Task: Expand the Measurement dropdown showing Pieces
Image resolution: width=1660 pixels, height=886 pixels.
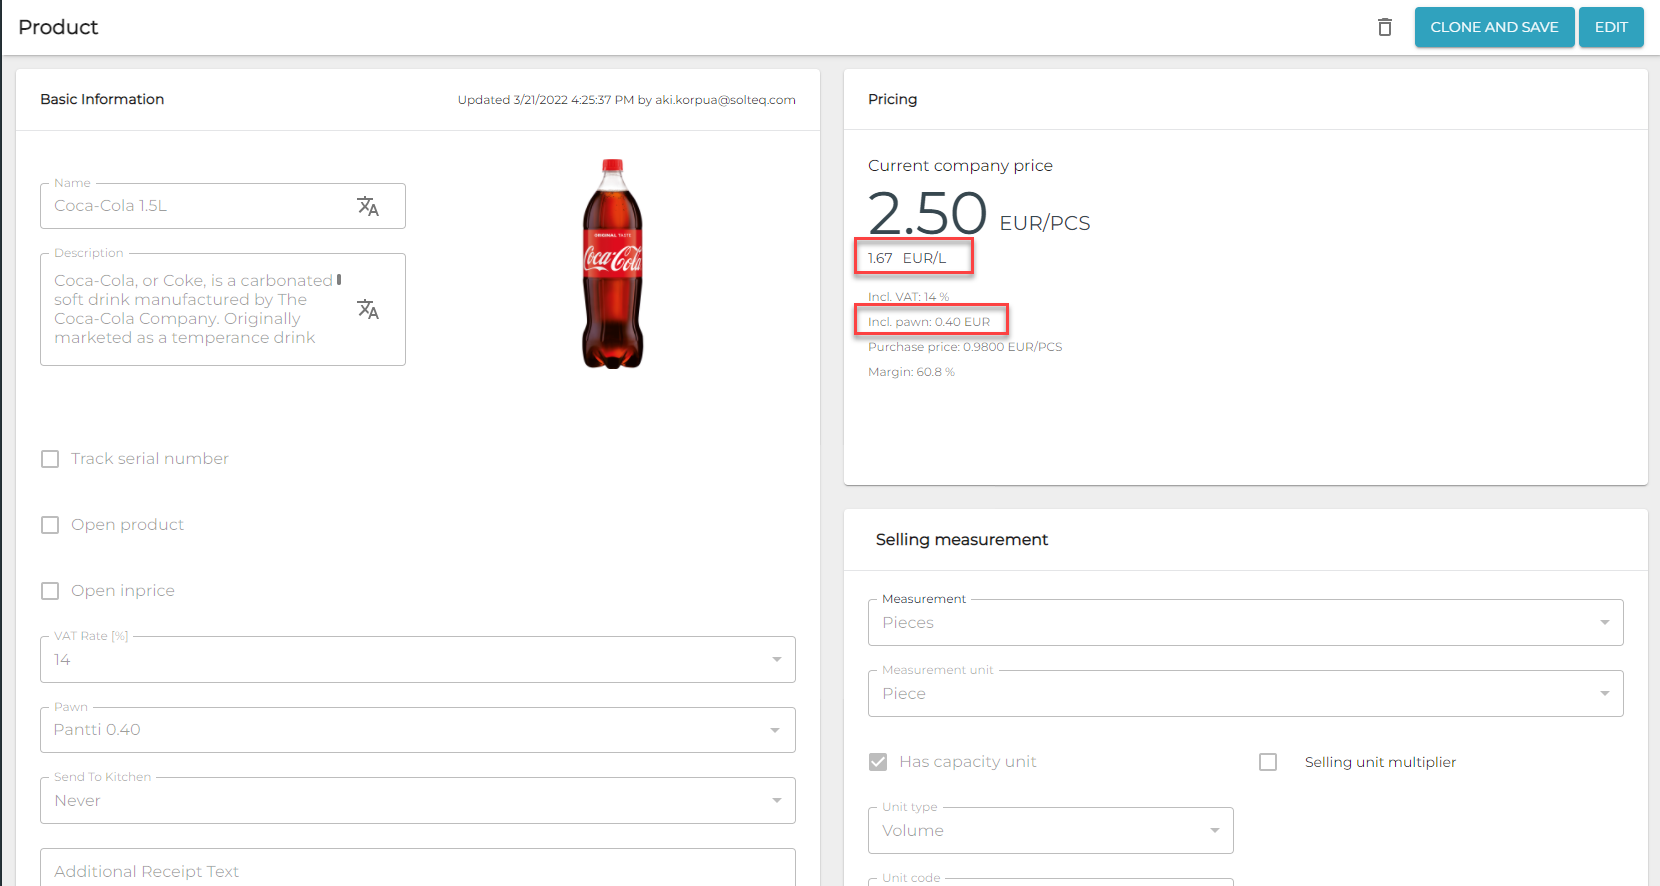Action: point(1245,623)
